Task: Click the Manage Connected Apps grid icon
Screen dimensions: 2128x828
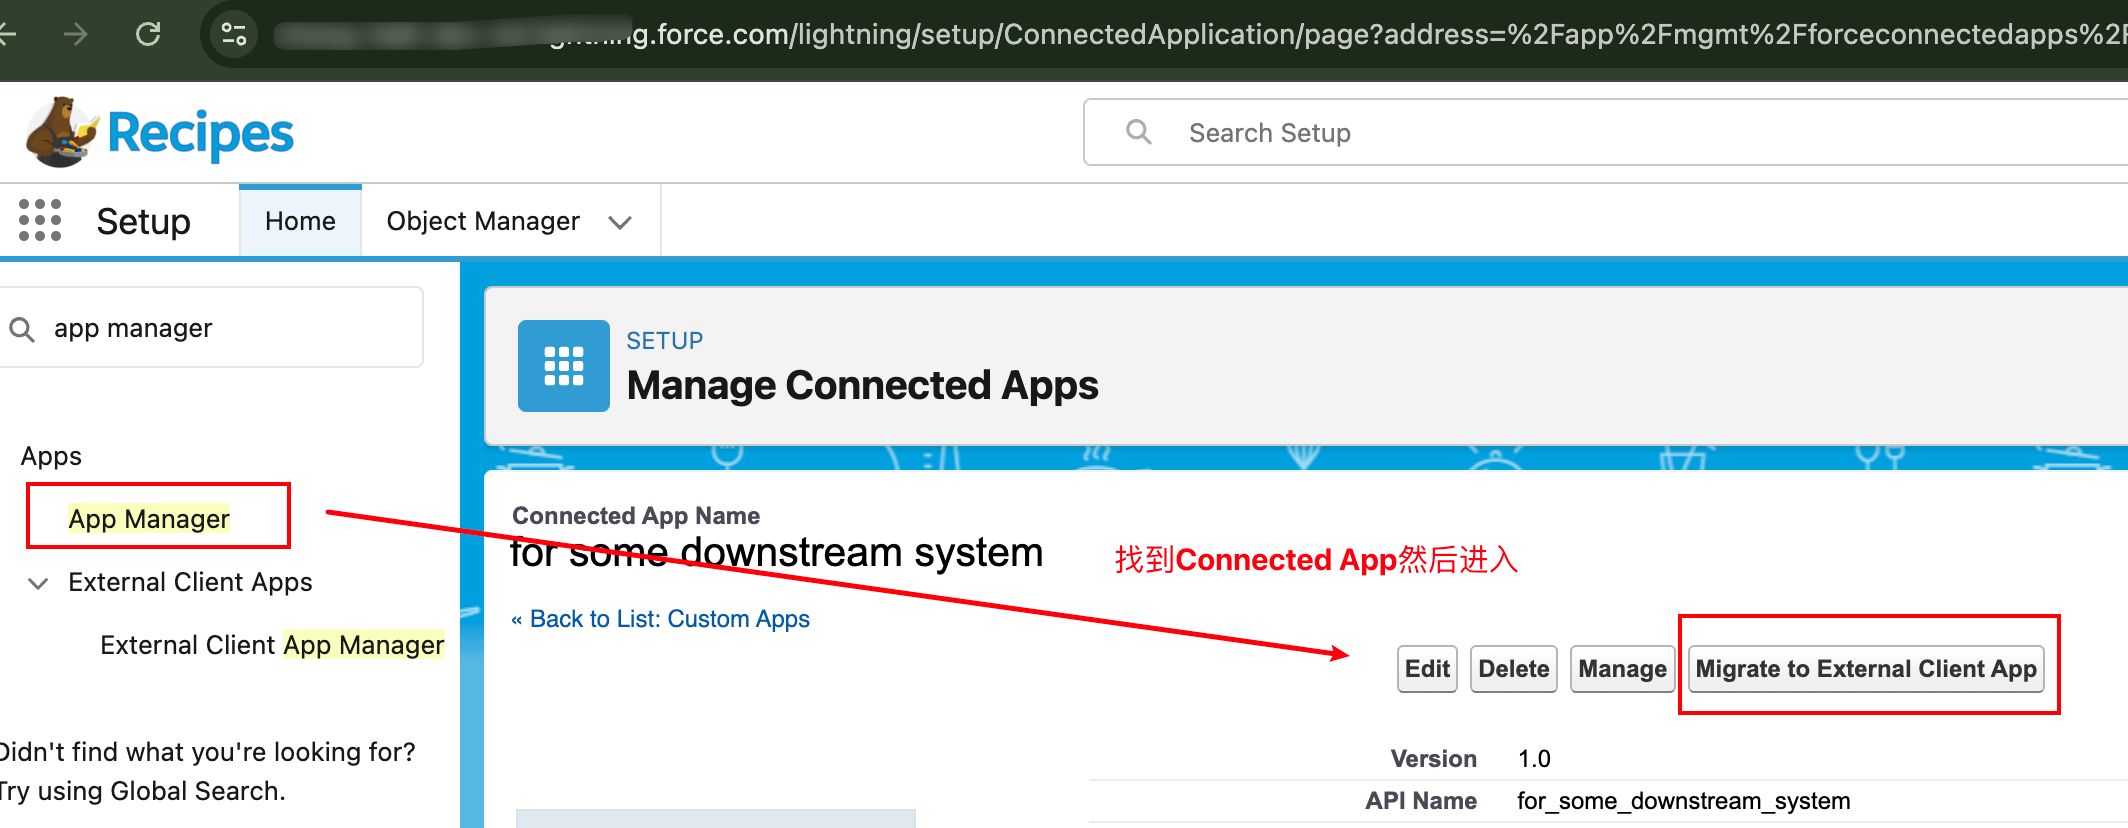Action: pyautogui.click(x=563, y=366)
